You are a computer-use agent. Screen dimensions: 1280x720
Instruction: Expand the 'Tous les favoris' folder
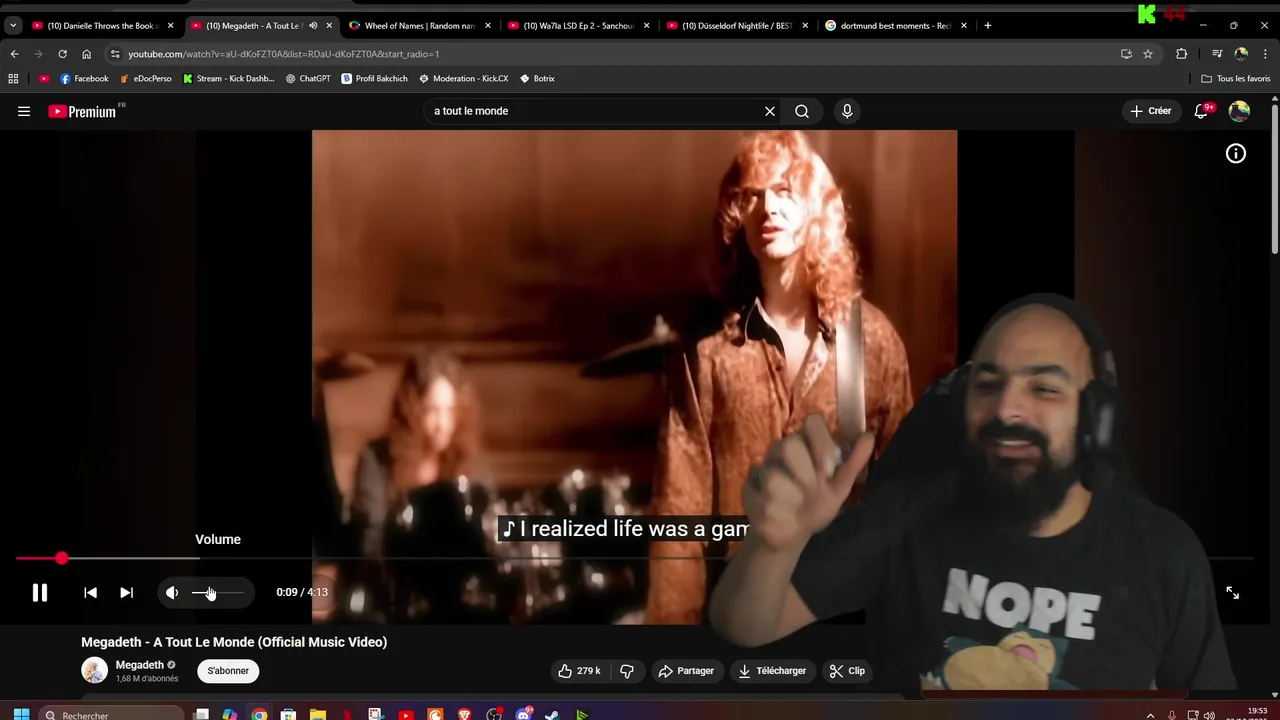click(1235, 78)
